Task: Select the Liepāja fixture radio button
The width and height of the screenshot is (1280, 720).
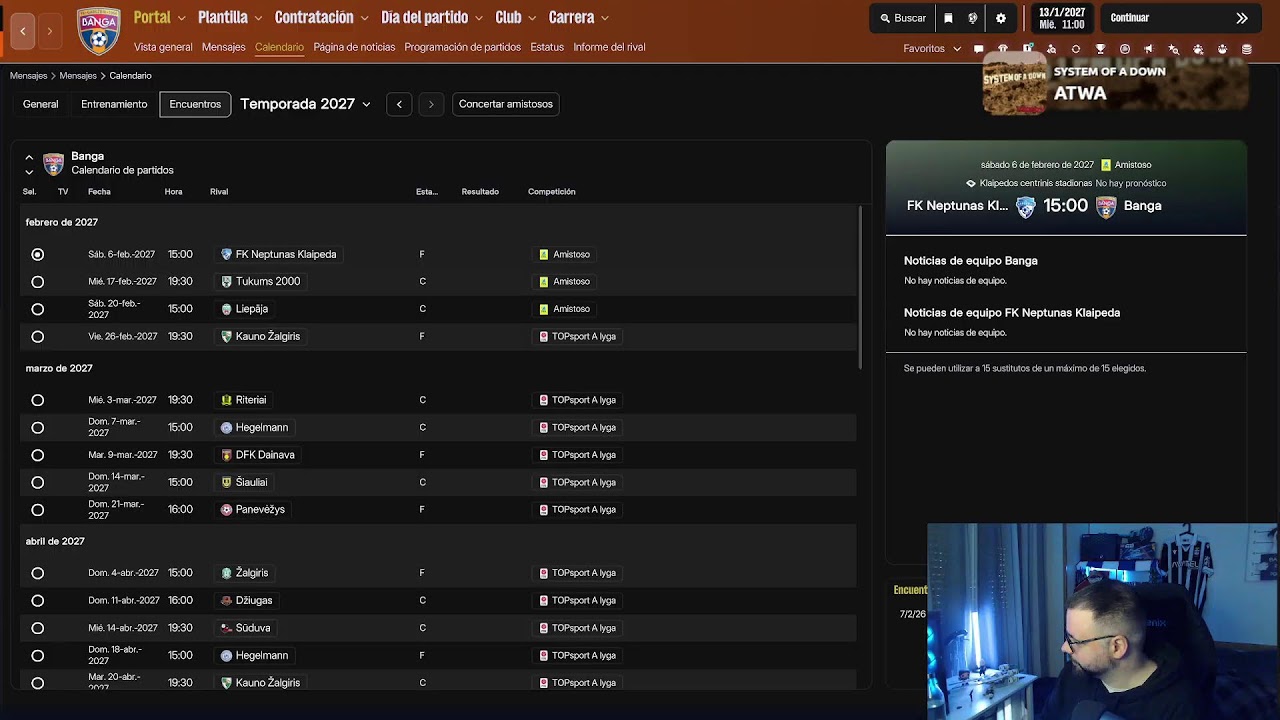Action: (37, 309)
